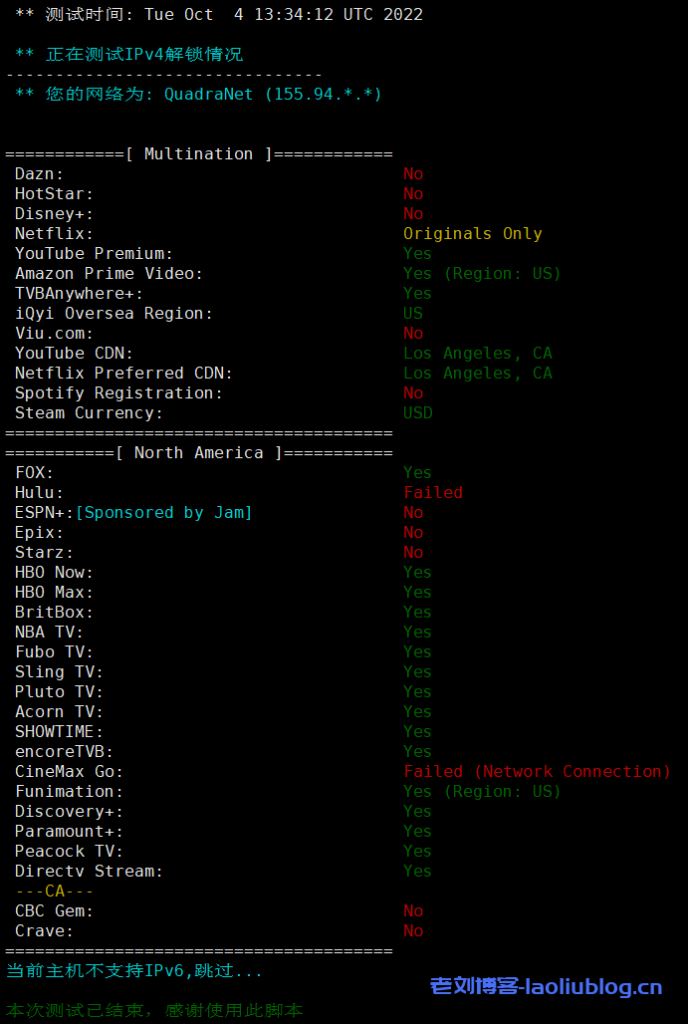Click the Hulu "Failed" status
The height and width of the screenshot is (1024, 688).
click(433, 493)
